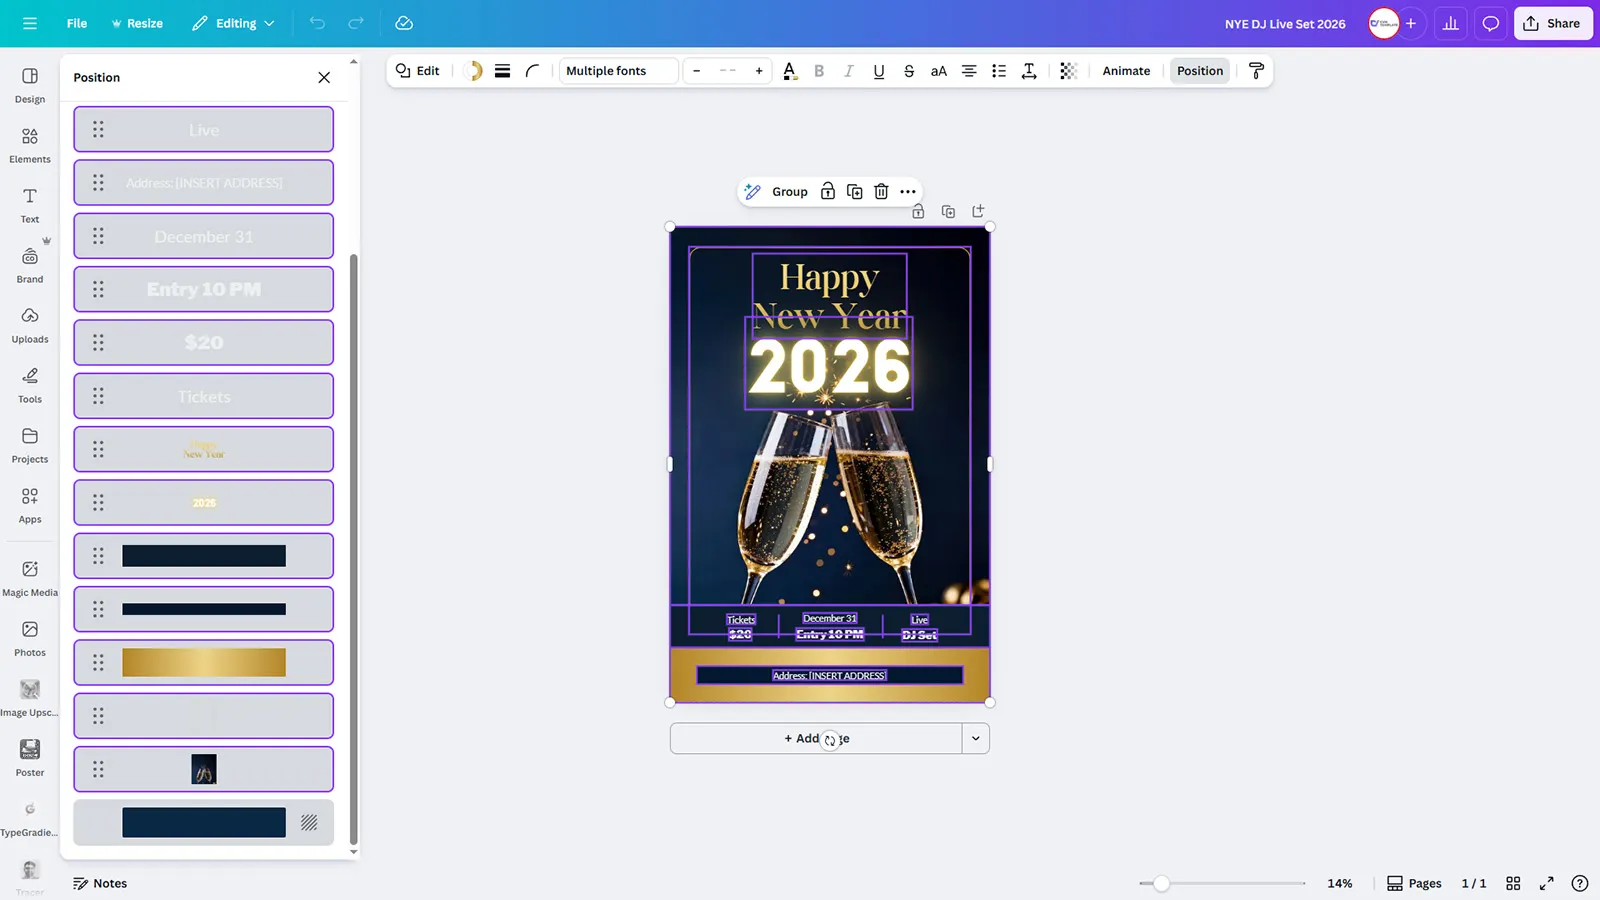Open the Multiple fonts selector
The height and width of the screenshot is (900, 1600).
pos(618,71)
